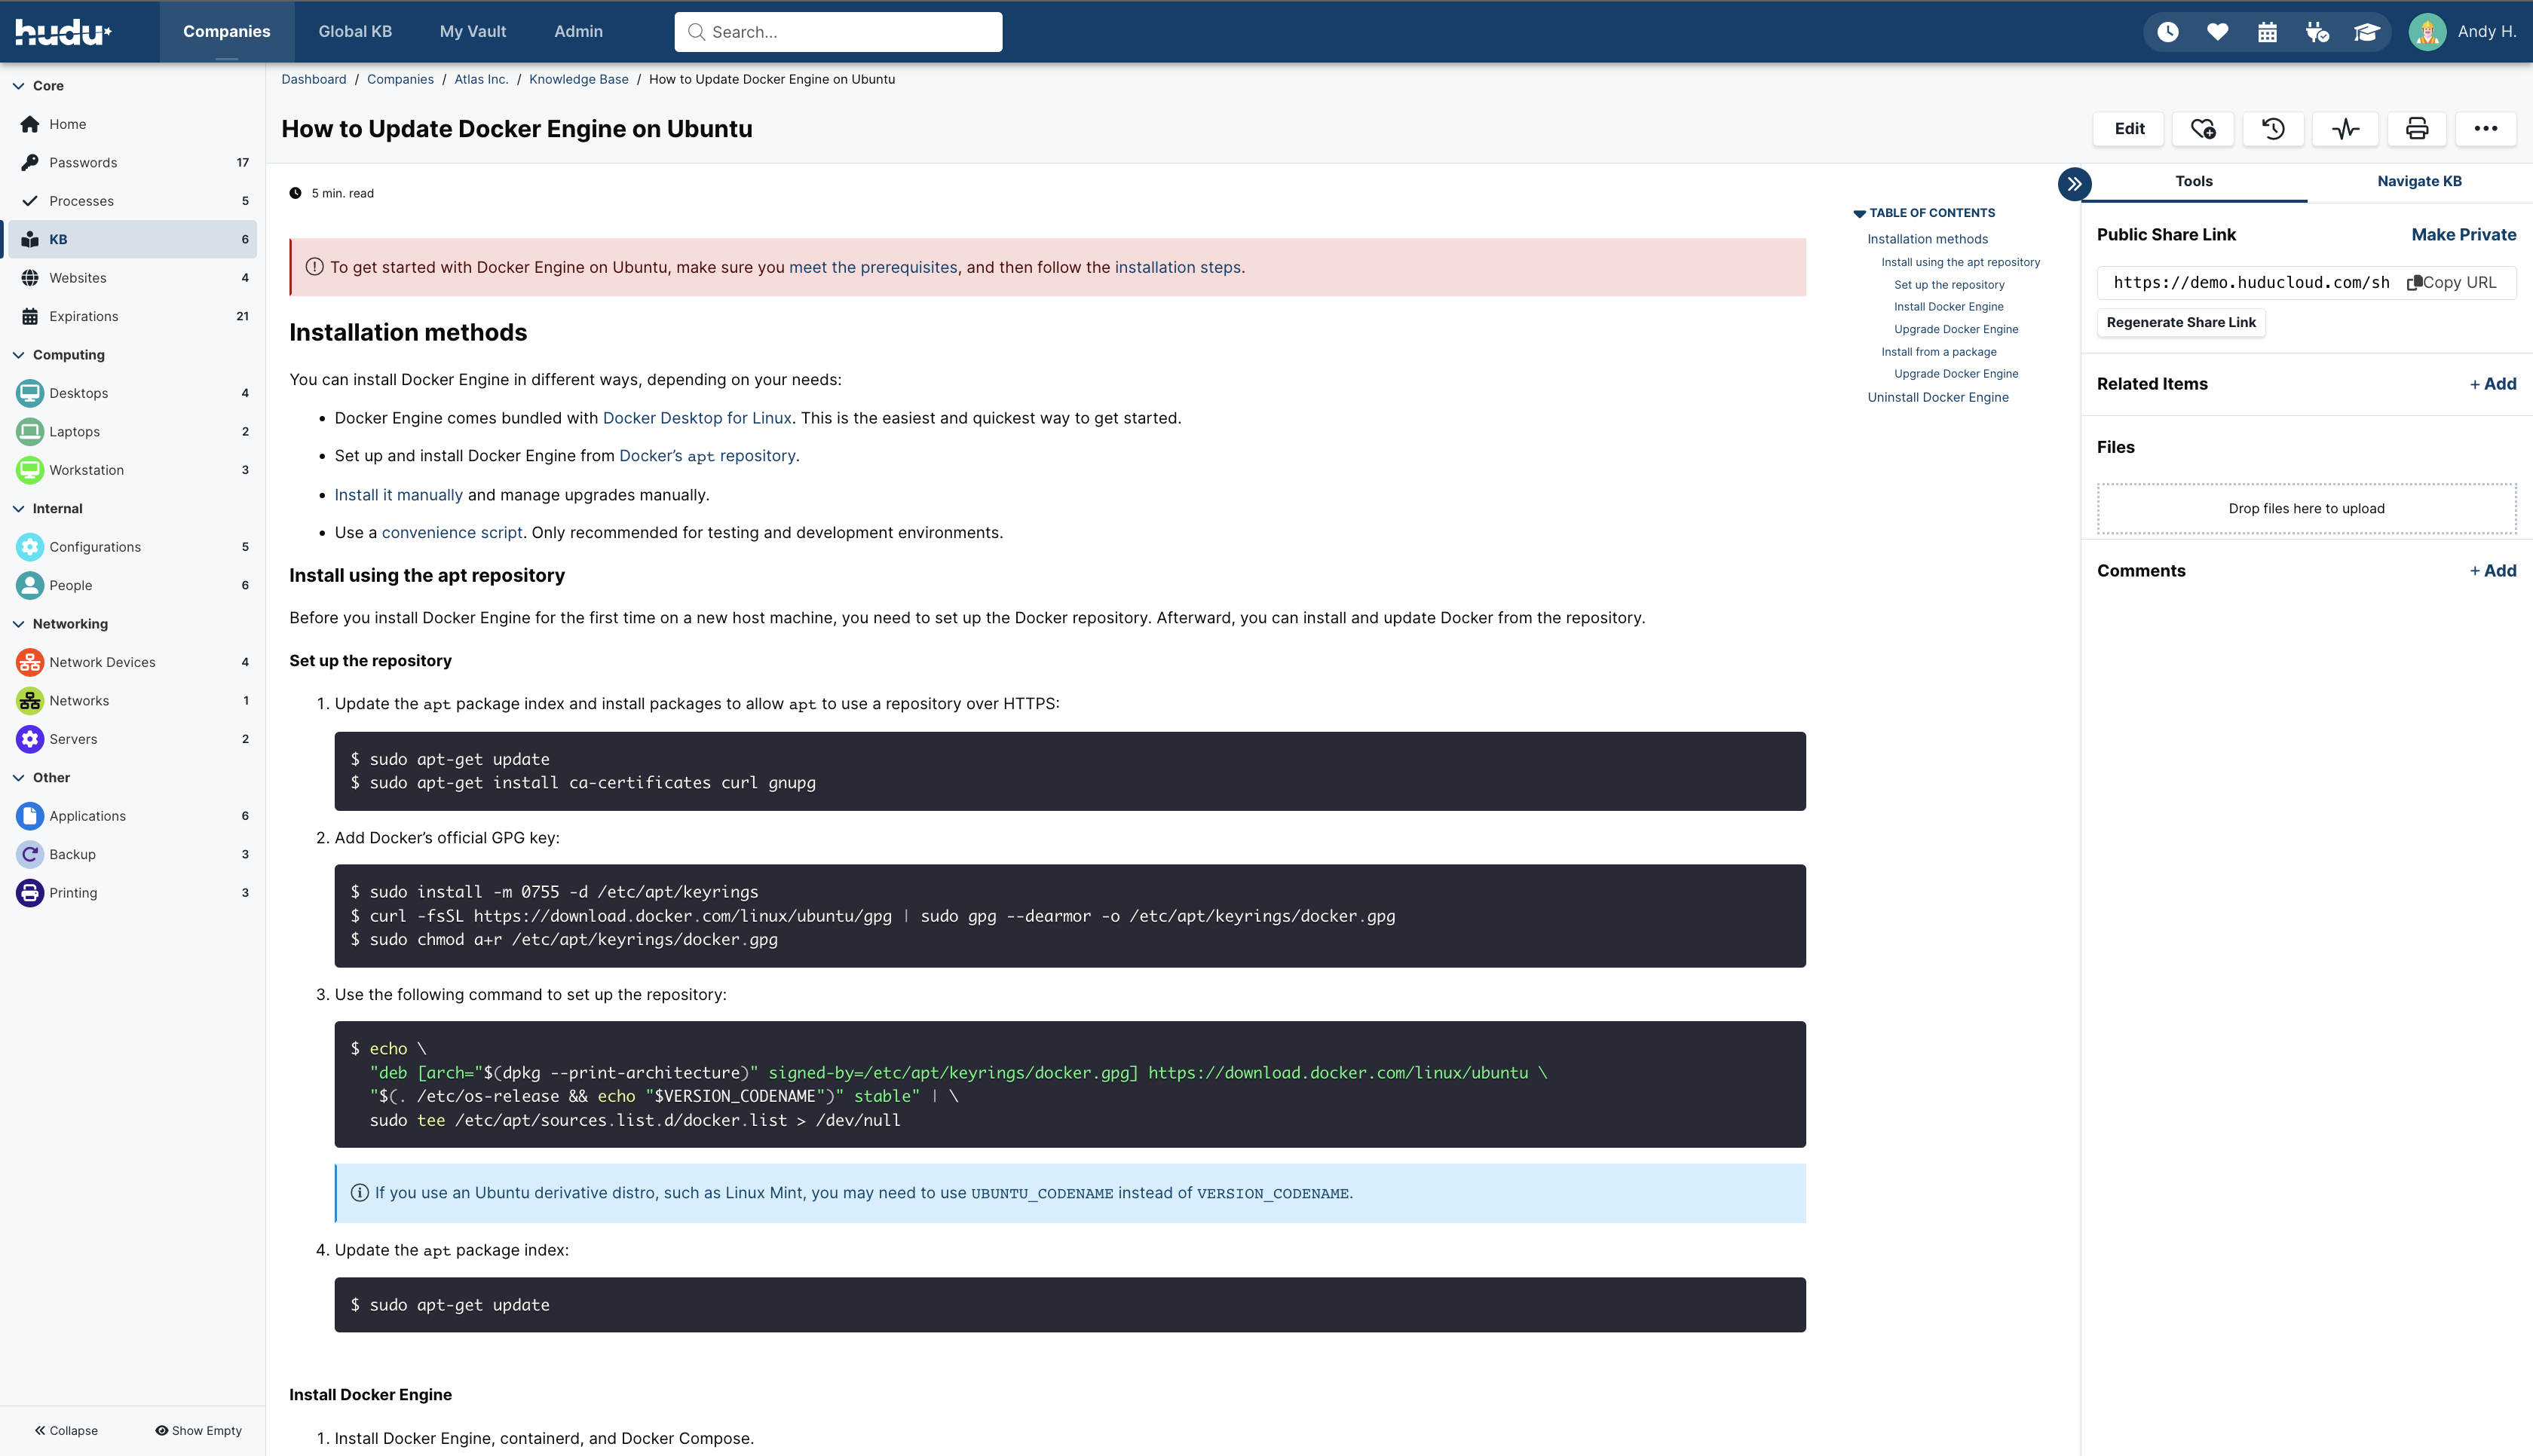Open favorites heart icon in header
The image size is (2533, 1456).
2217,32
